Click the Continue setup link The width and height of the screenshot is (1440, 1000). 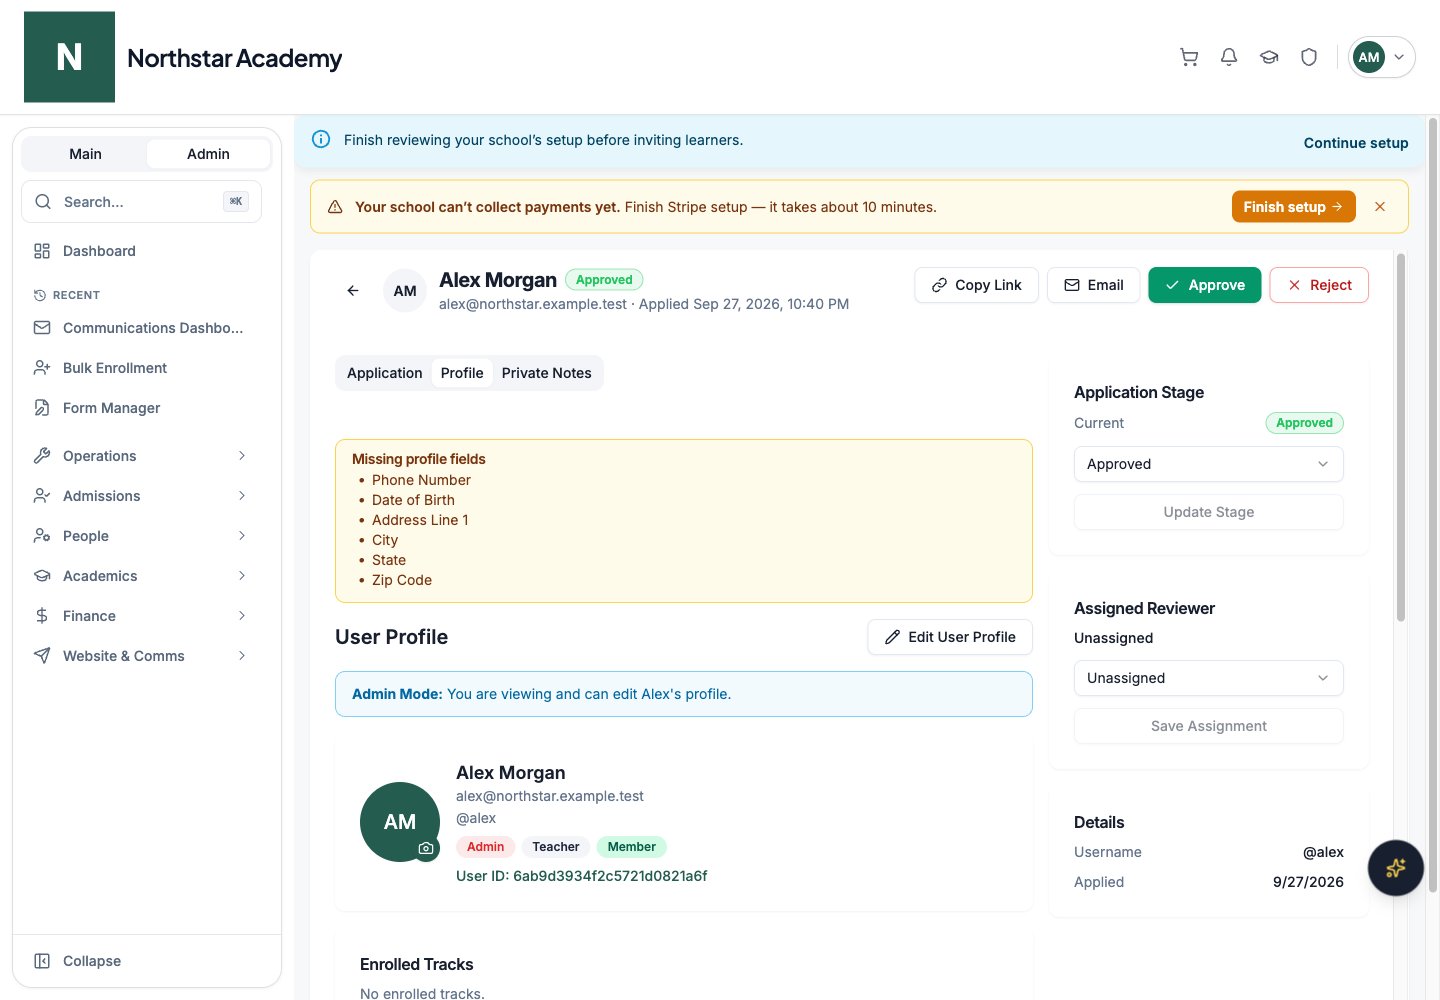(1356, 143)
